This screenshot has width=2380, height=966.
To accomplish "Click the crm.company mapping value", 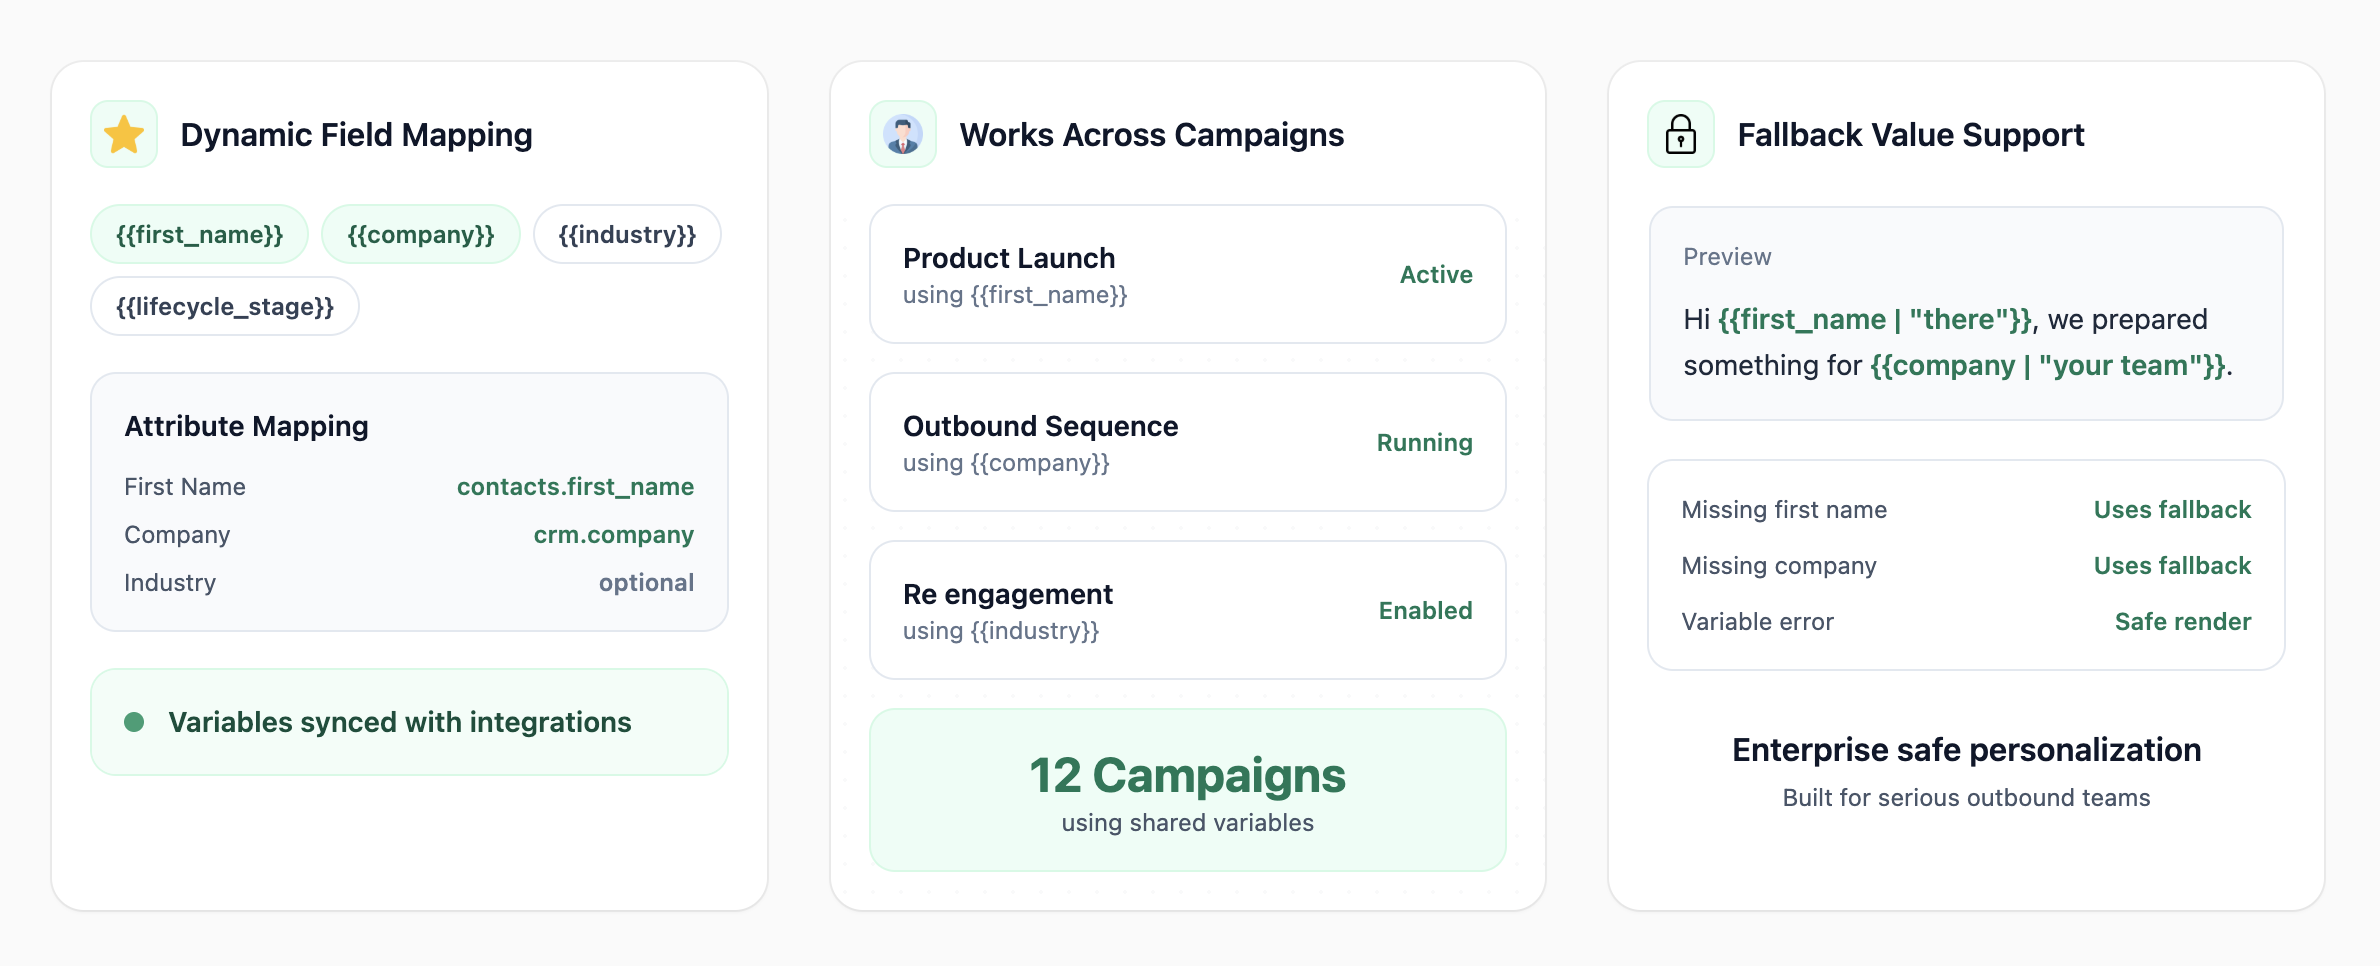I will pyautogui.click(x=613, y=535).
